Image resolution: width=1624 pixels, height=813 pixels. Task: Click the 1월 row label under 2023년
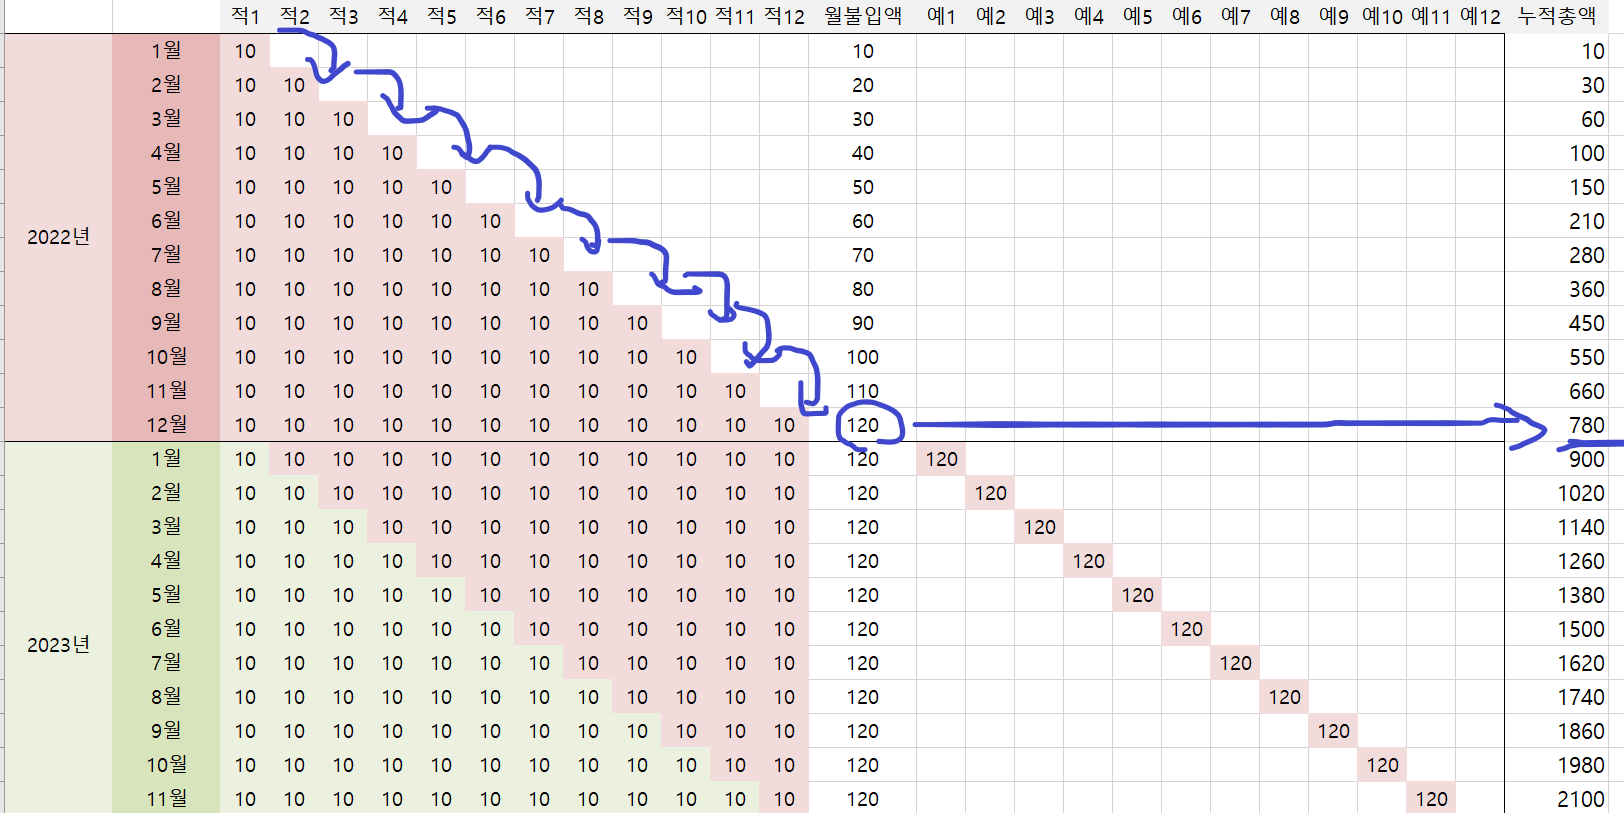166,458
